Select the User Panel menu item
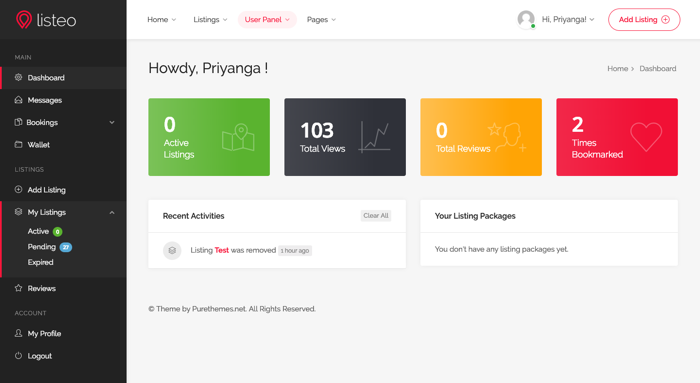 tap(267, 20)
